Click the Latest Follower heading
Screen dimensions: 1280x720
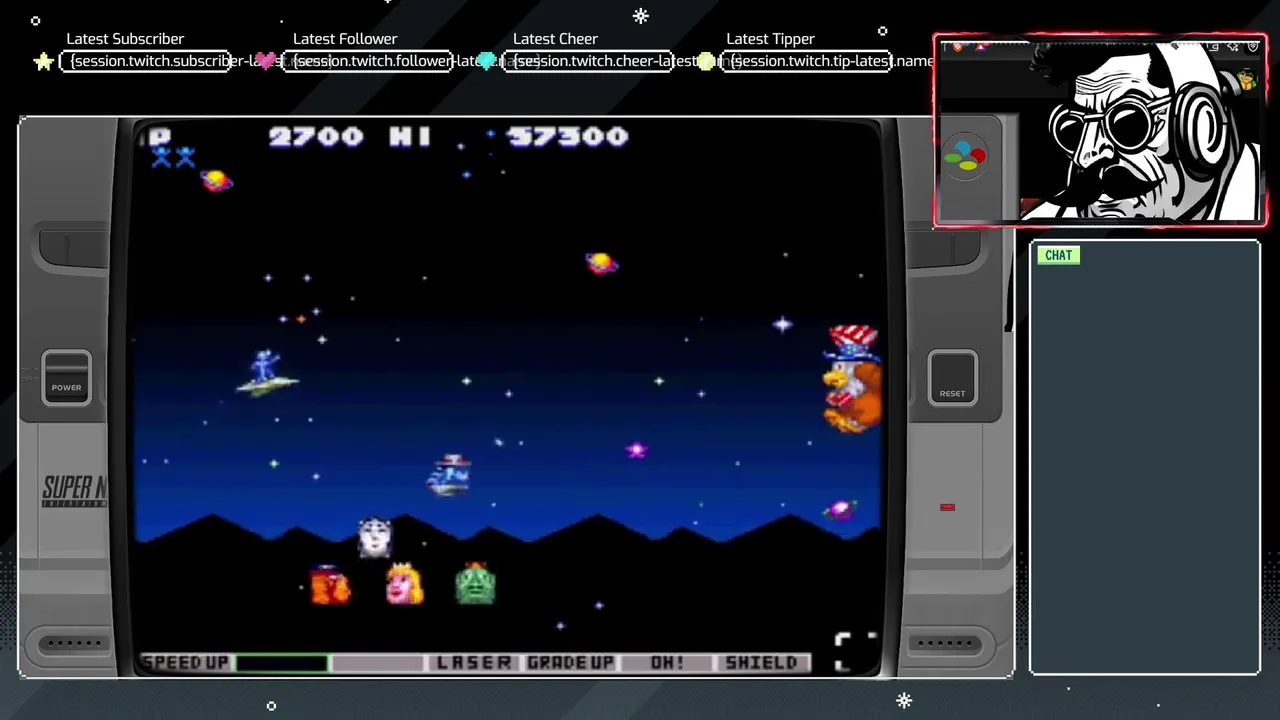point(345,39)
